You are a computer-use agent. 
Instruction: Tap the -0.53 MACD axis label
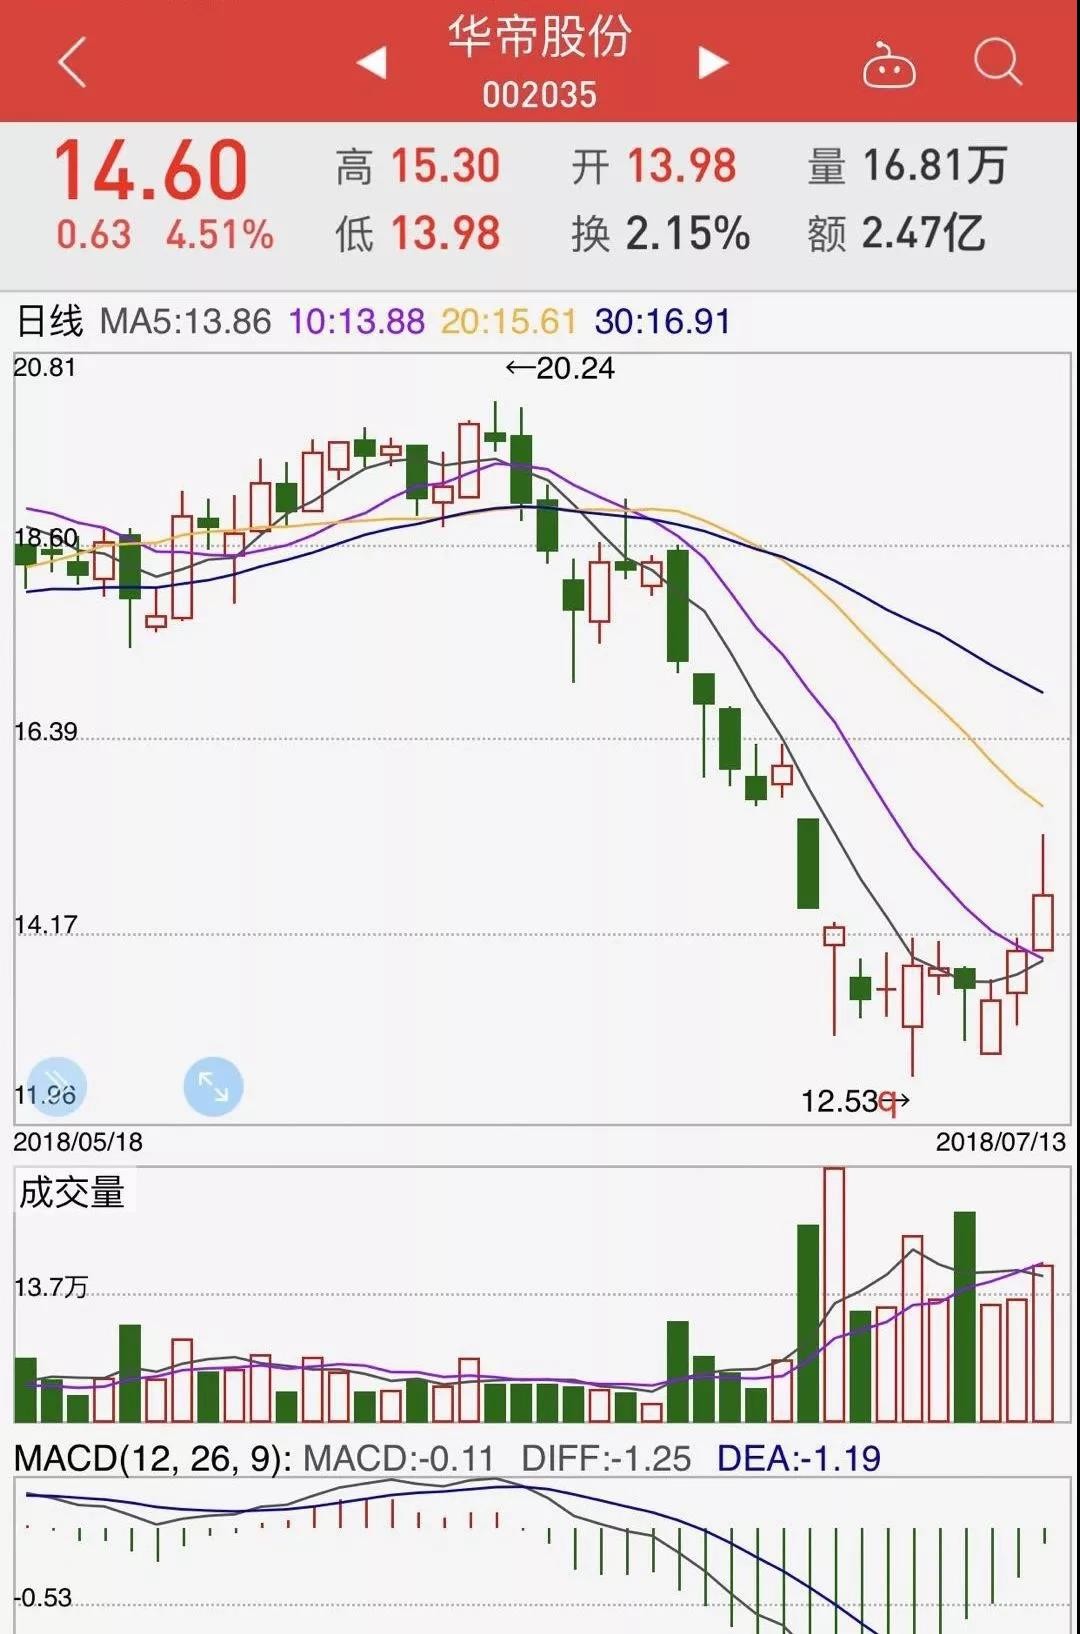pos(44,1597)
